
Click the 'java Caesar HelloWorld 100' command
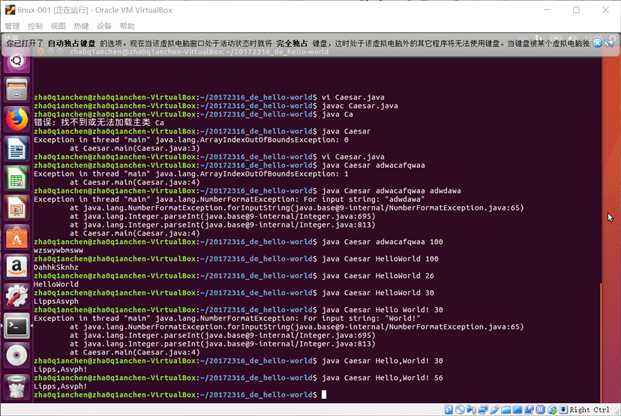pyautogui.click(x=380, y=259)
